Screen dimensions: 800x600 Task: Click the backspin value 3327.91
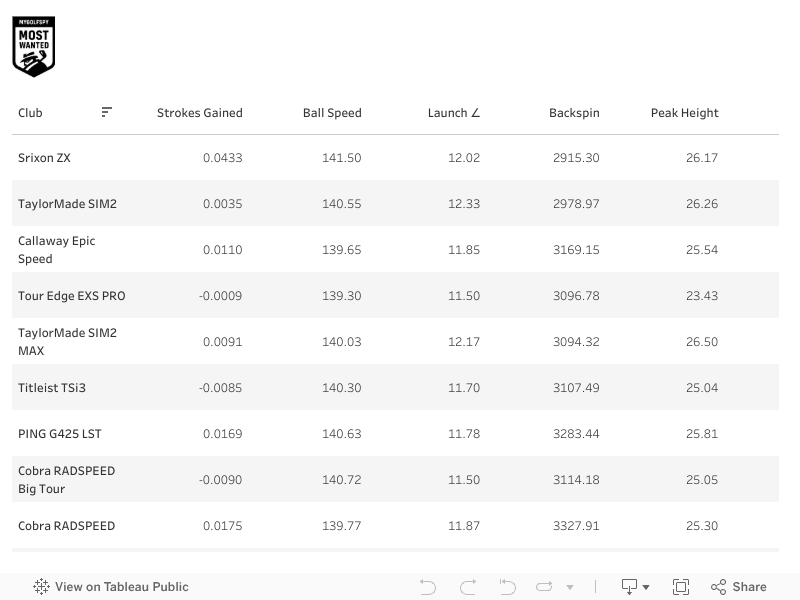click(576, 526)
